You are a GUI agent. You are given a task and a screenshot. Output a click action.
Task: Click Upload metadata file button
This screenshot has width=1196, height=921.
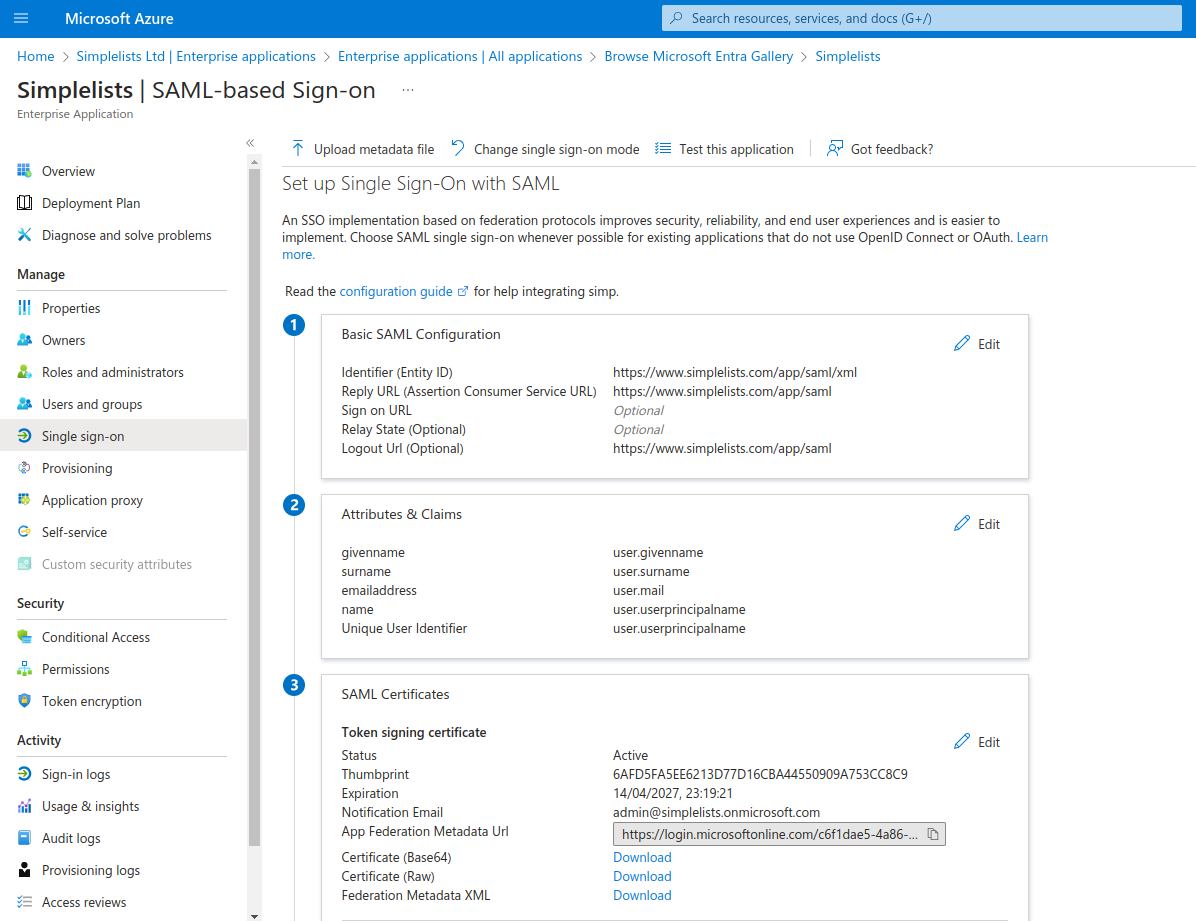[362, 149]
